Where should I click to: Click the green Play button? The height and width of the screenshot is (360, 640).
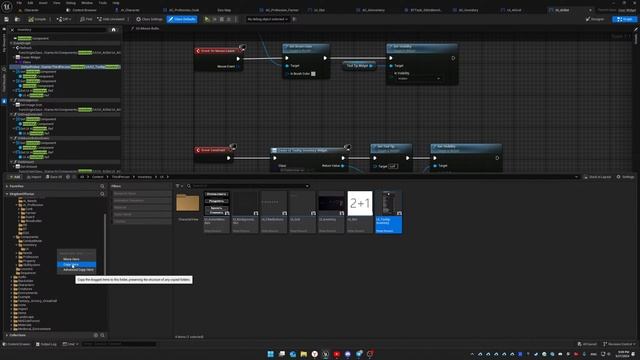tap(207, 19)
